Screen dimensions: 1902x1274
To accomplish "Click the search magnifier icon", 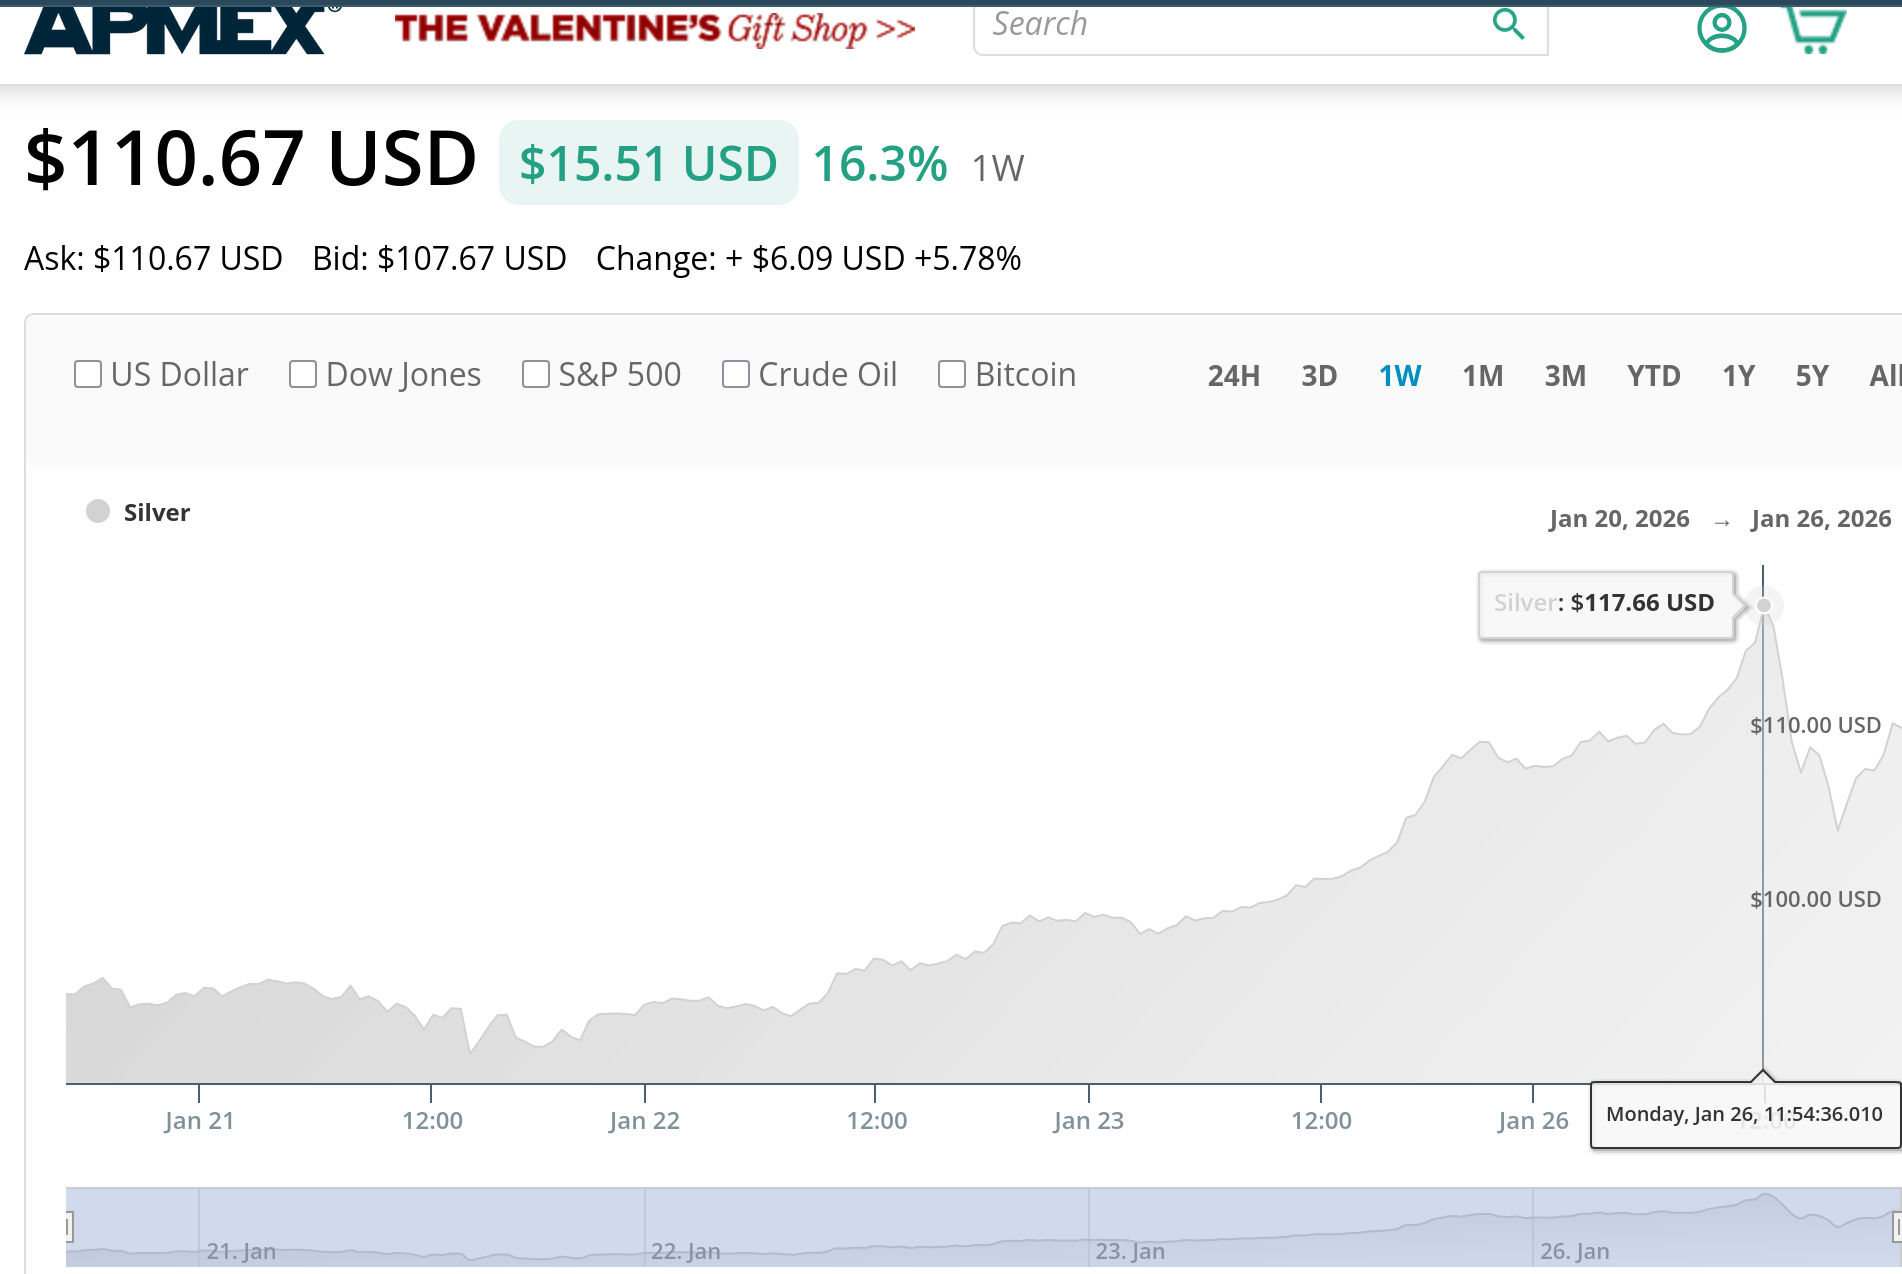I will click(x=1508, y=24).
